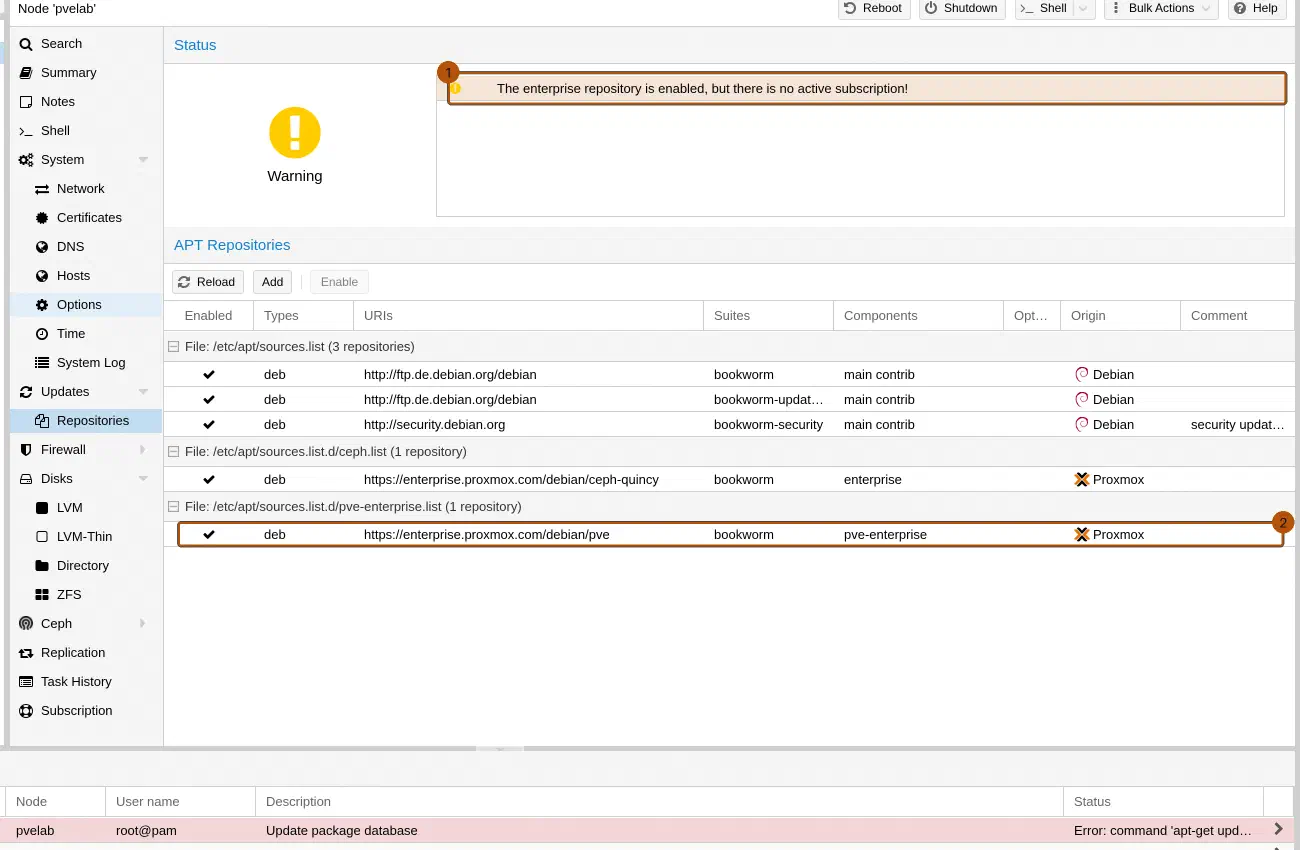
Task: Collapse the ceph.list file group
Action: [x=174, y=452]
